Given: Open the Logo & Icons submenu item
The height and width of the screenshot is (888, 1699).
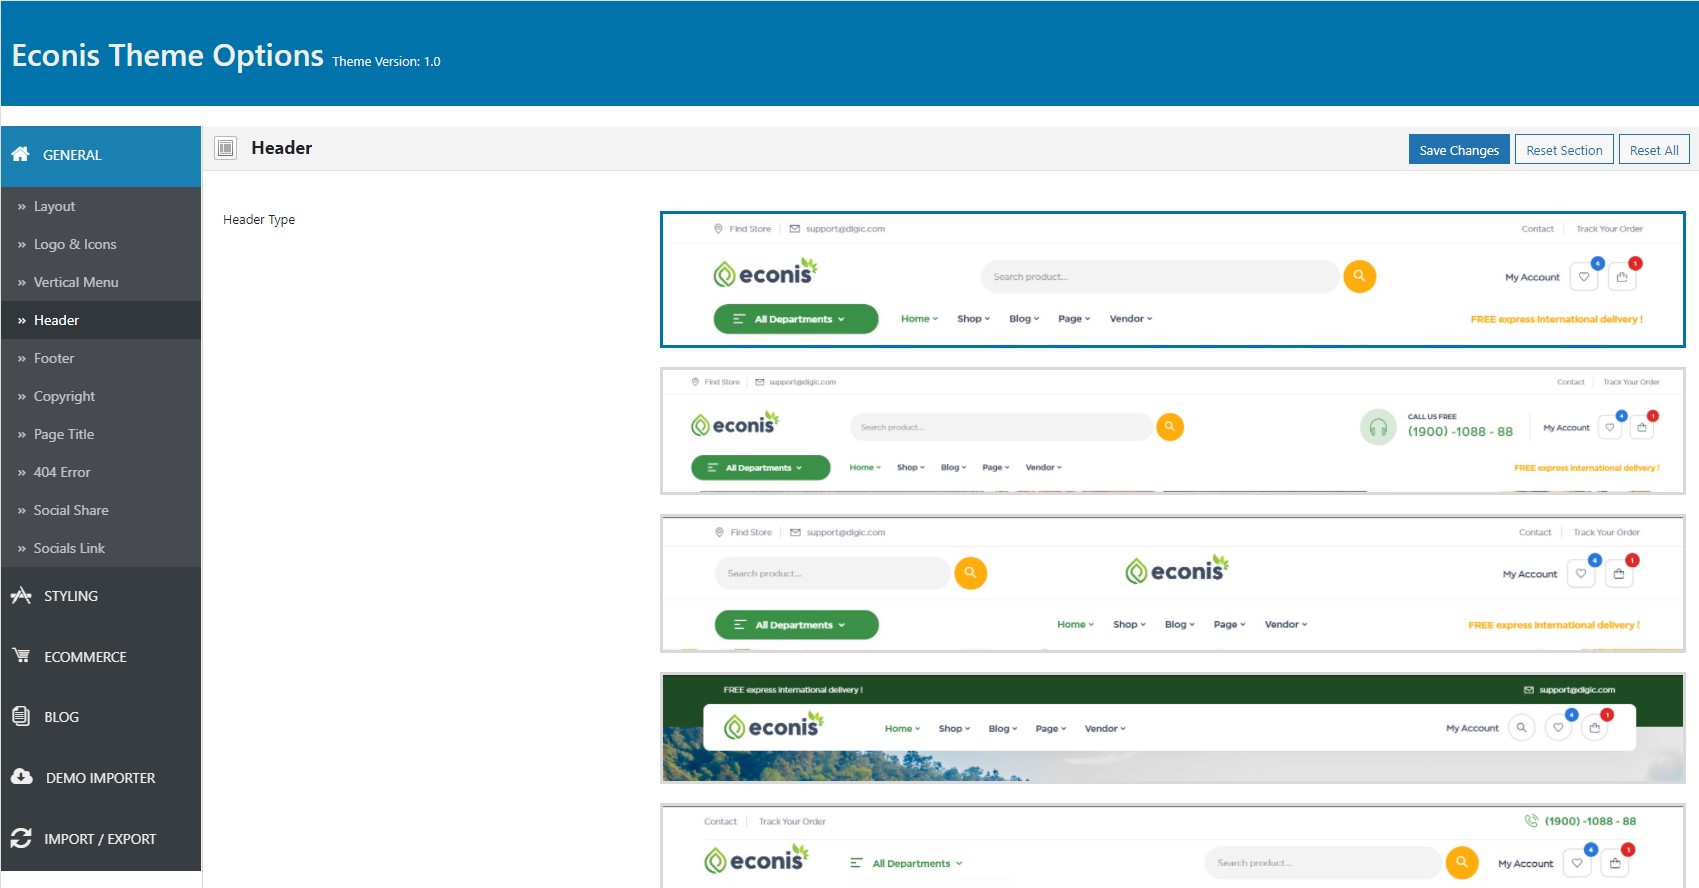Looking at the screenshot, I should tap(75, 244).
